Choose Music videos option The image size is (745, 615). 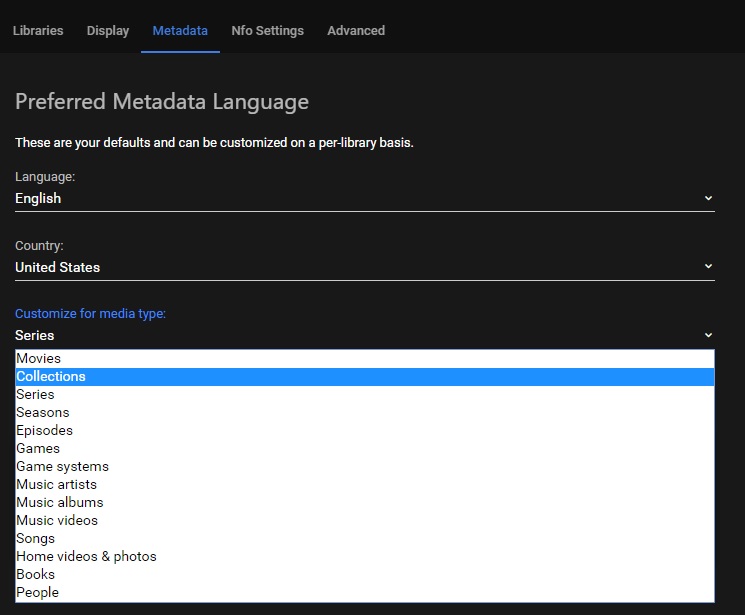(364, 521)
